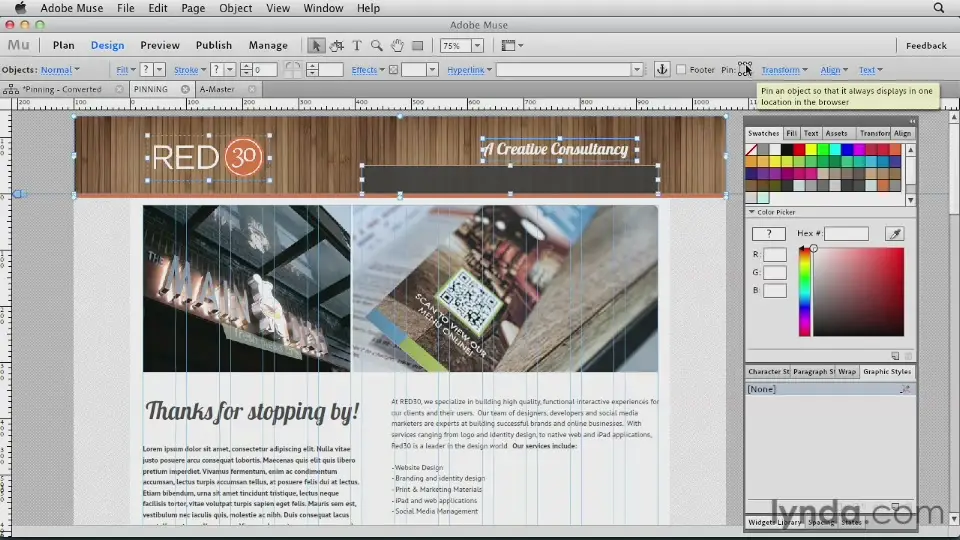Select the Selection arrow tool
Viewport: 960px width, 540px height.
[x=316, y=45]
